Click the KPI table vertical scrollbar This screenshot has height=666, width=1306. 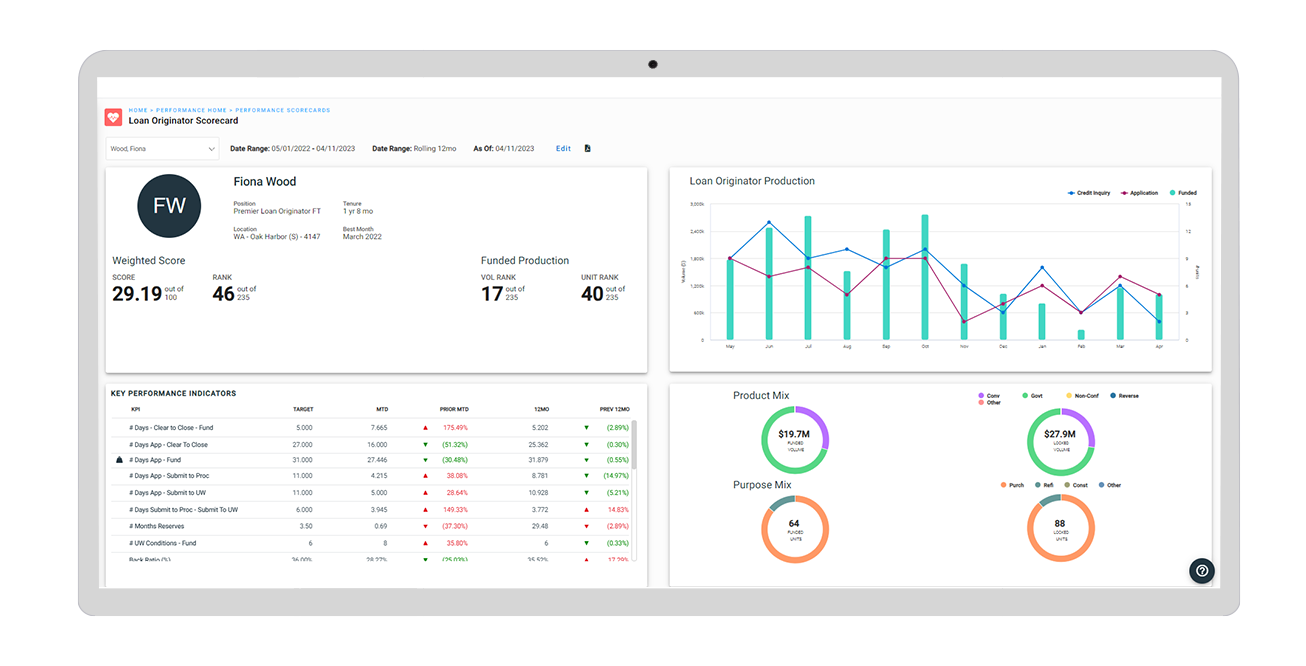634,444
